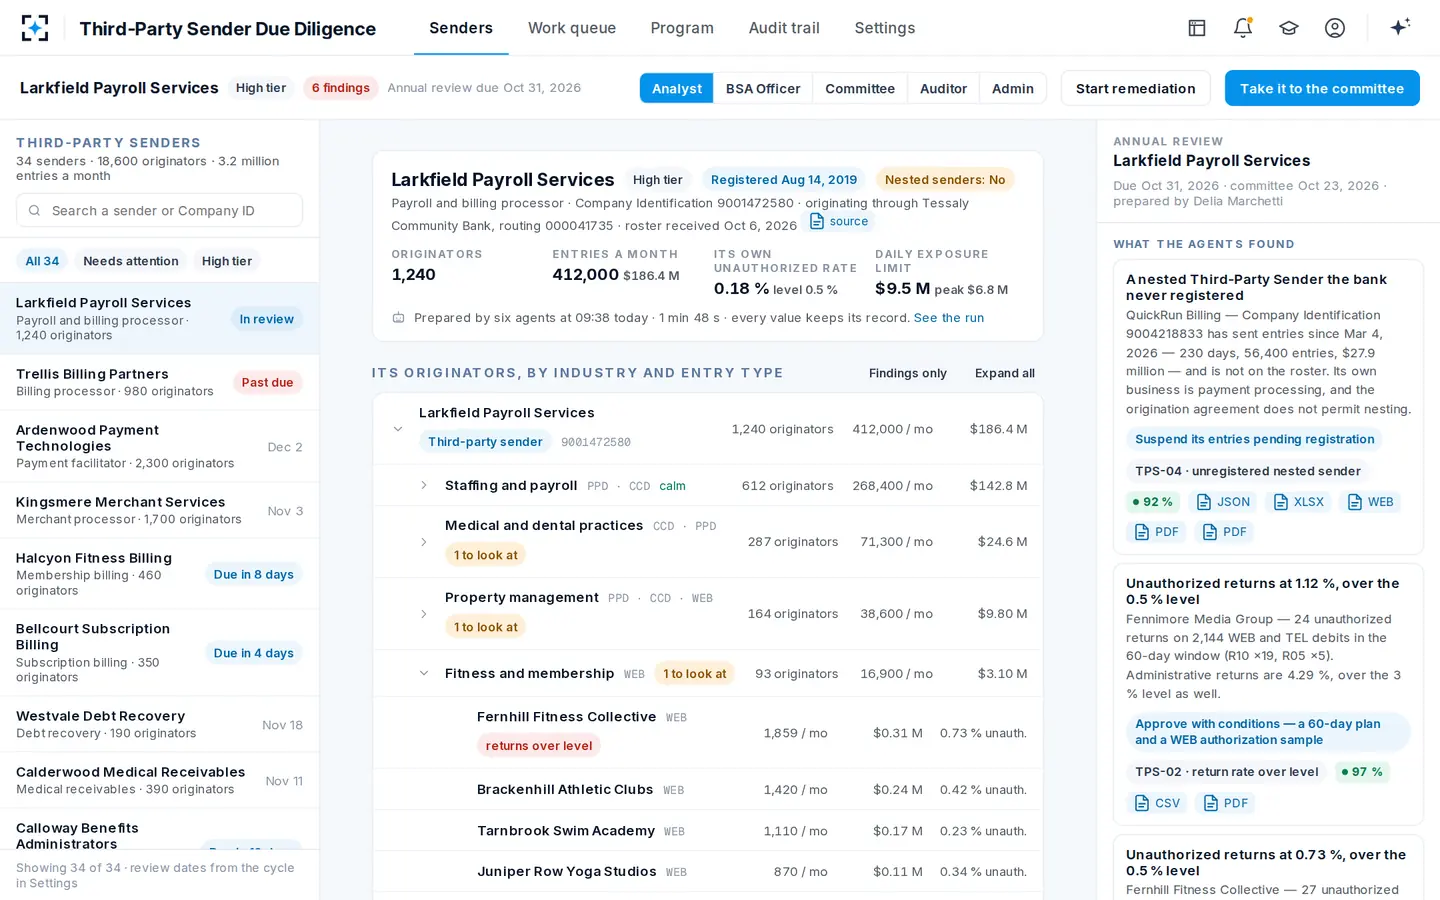Open the See the run link
The width and height of the screenshot is (1440, 900).
click(949, 318)
